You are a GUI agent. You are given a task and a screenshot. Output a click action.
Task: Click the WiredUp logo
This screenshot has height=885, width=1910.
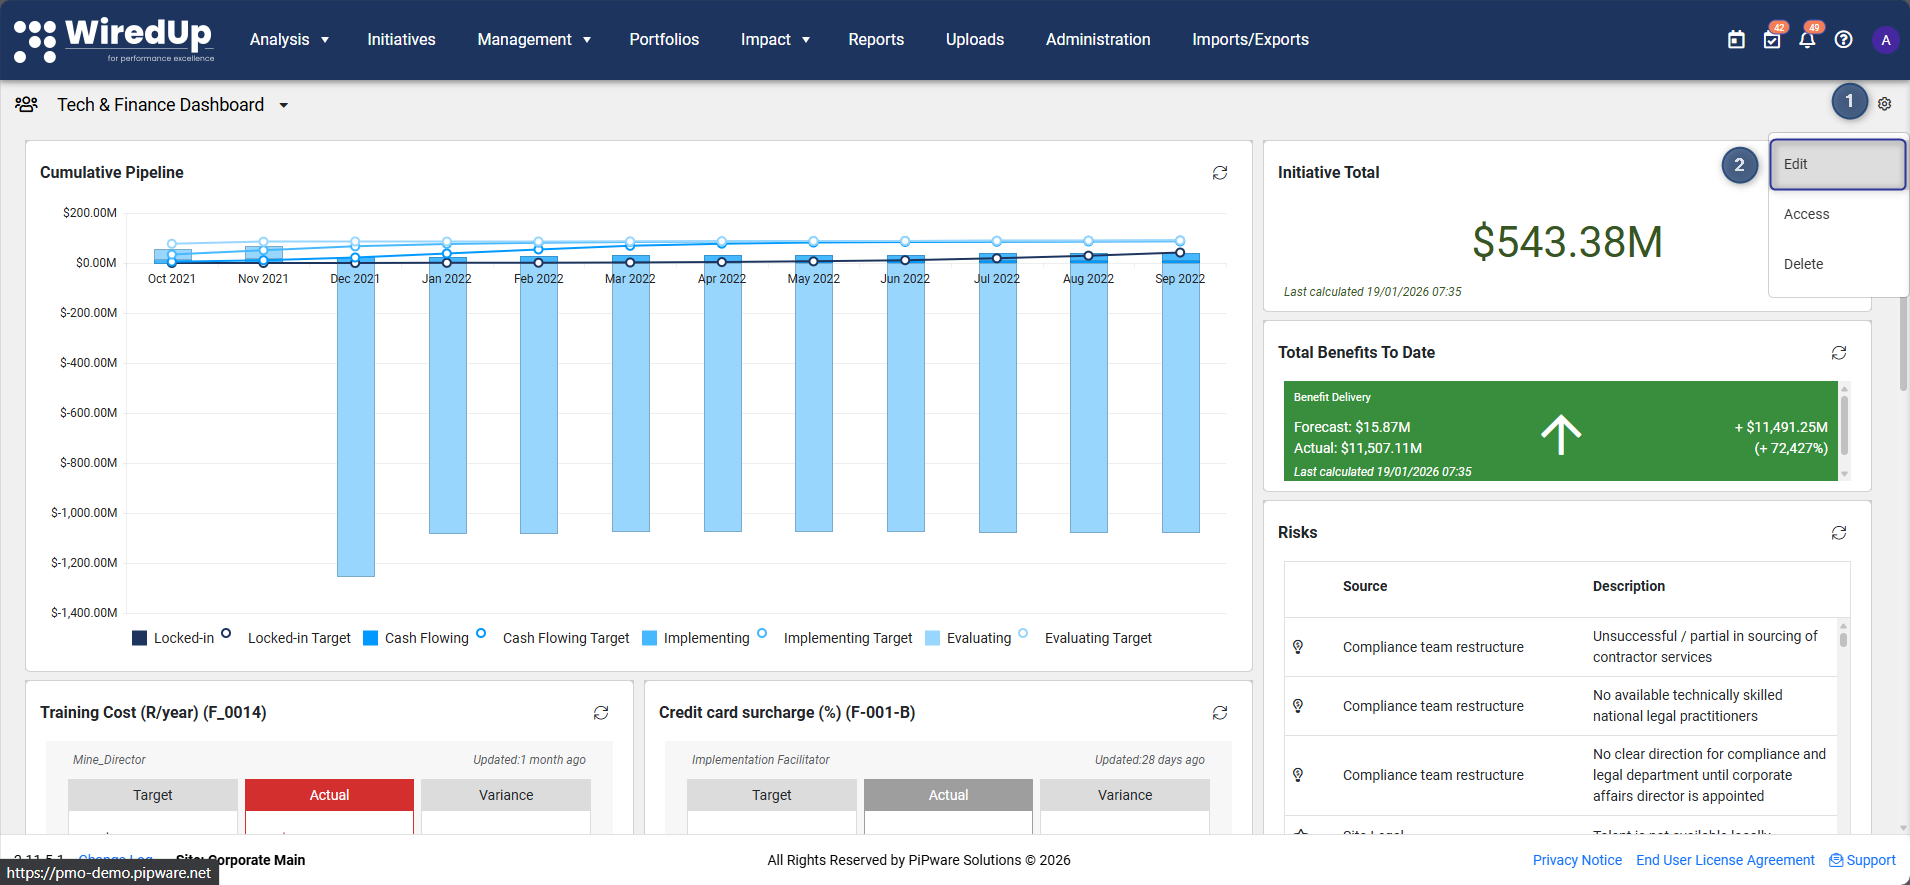(114, 40)
